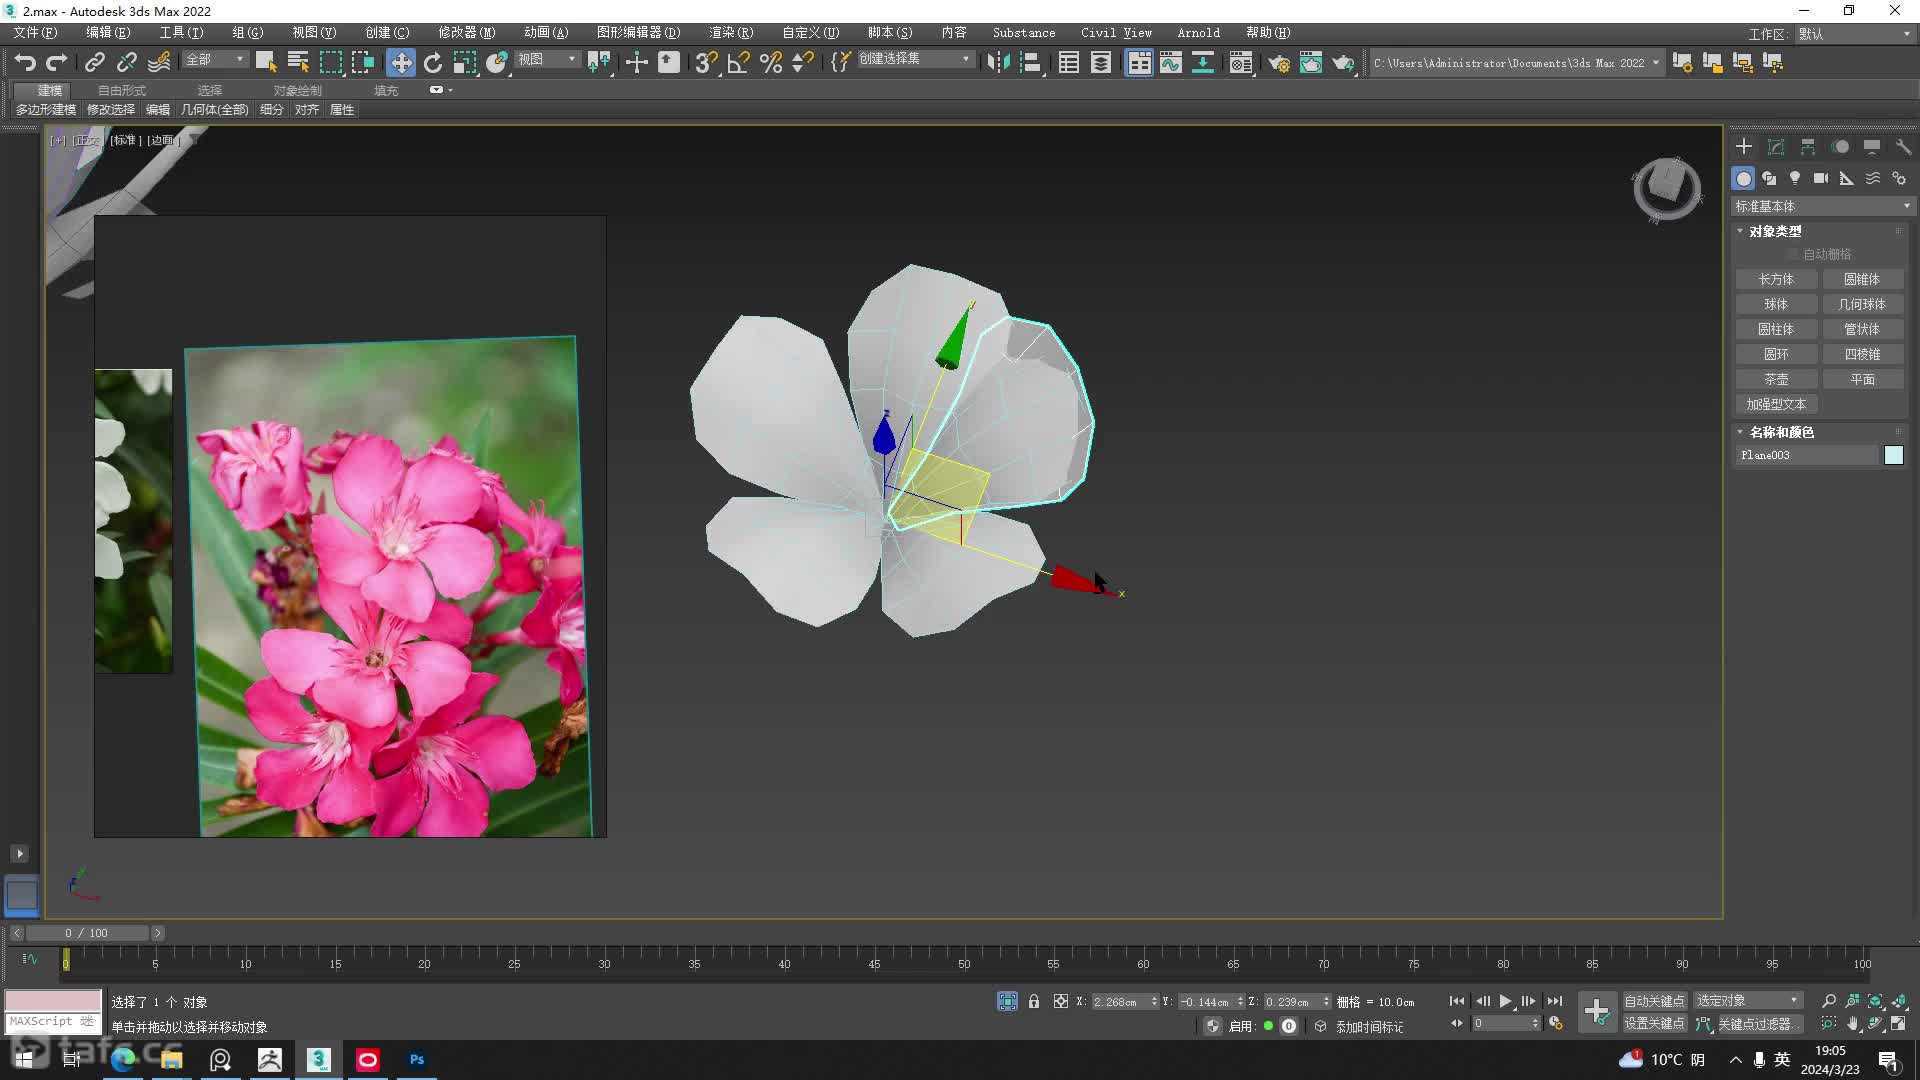Open the Create panel tab
This screenshot has height=1080, width=1920.
click(1744, 146)
